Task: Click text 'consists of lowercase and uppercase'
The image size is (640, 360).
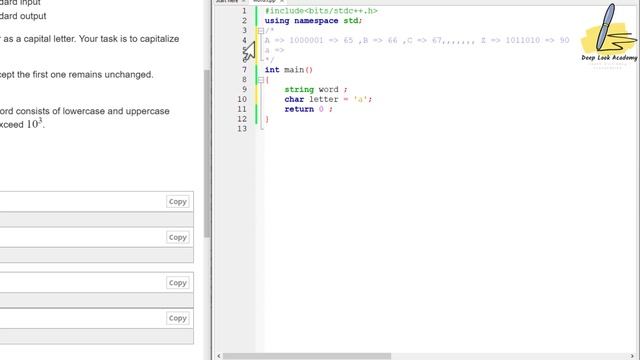Action: [x=93, y=111]
